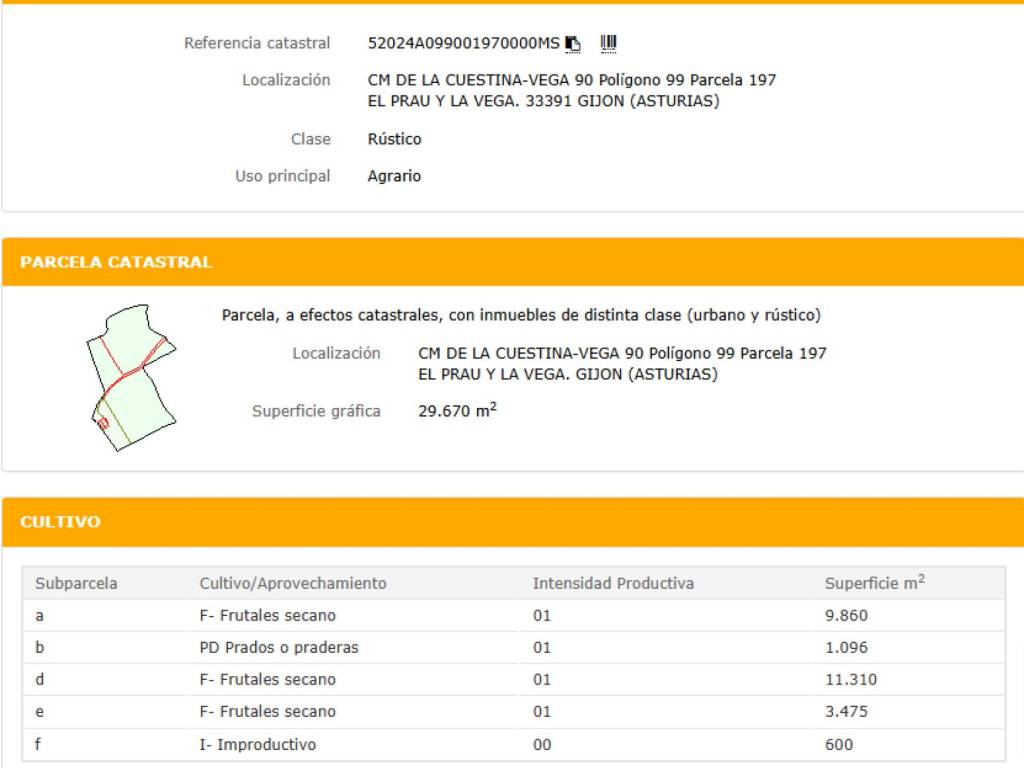
Task: Click the Superficie gráfica value 29.670 m²
Action: click(457, 410)
